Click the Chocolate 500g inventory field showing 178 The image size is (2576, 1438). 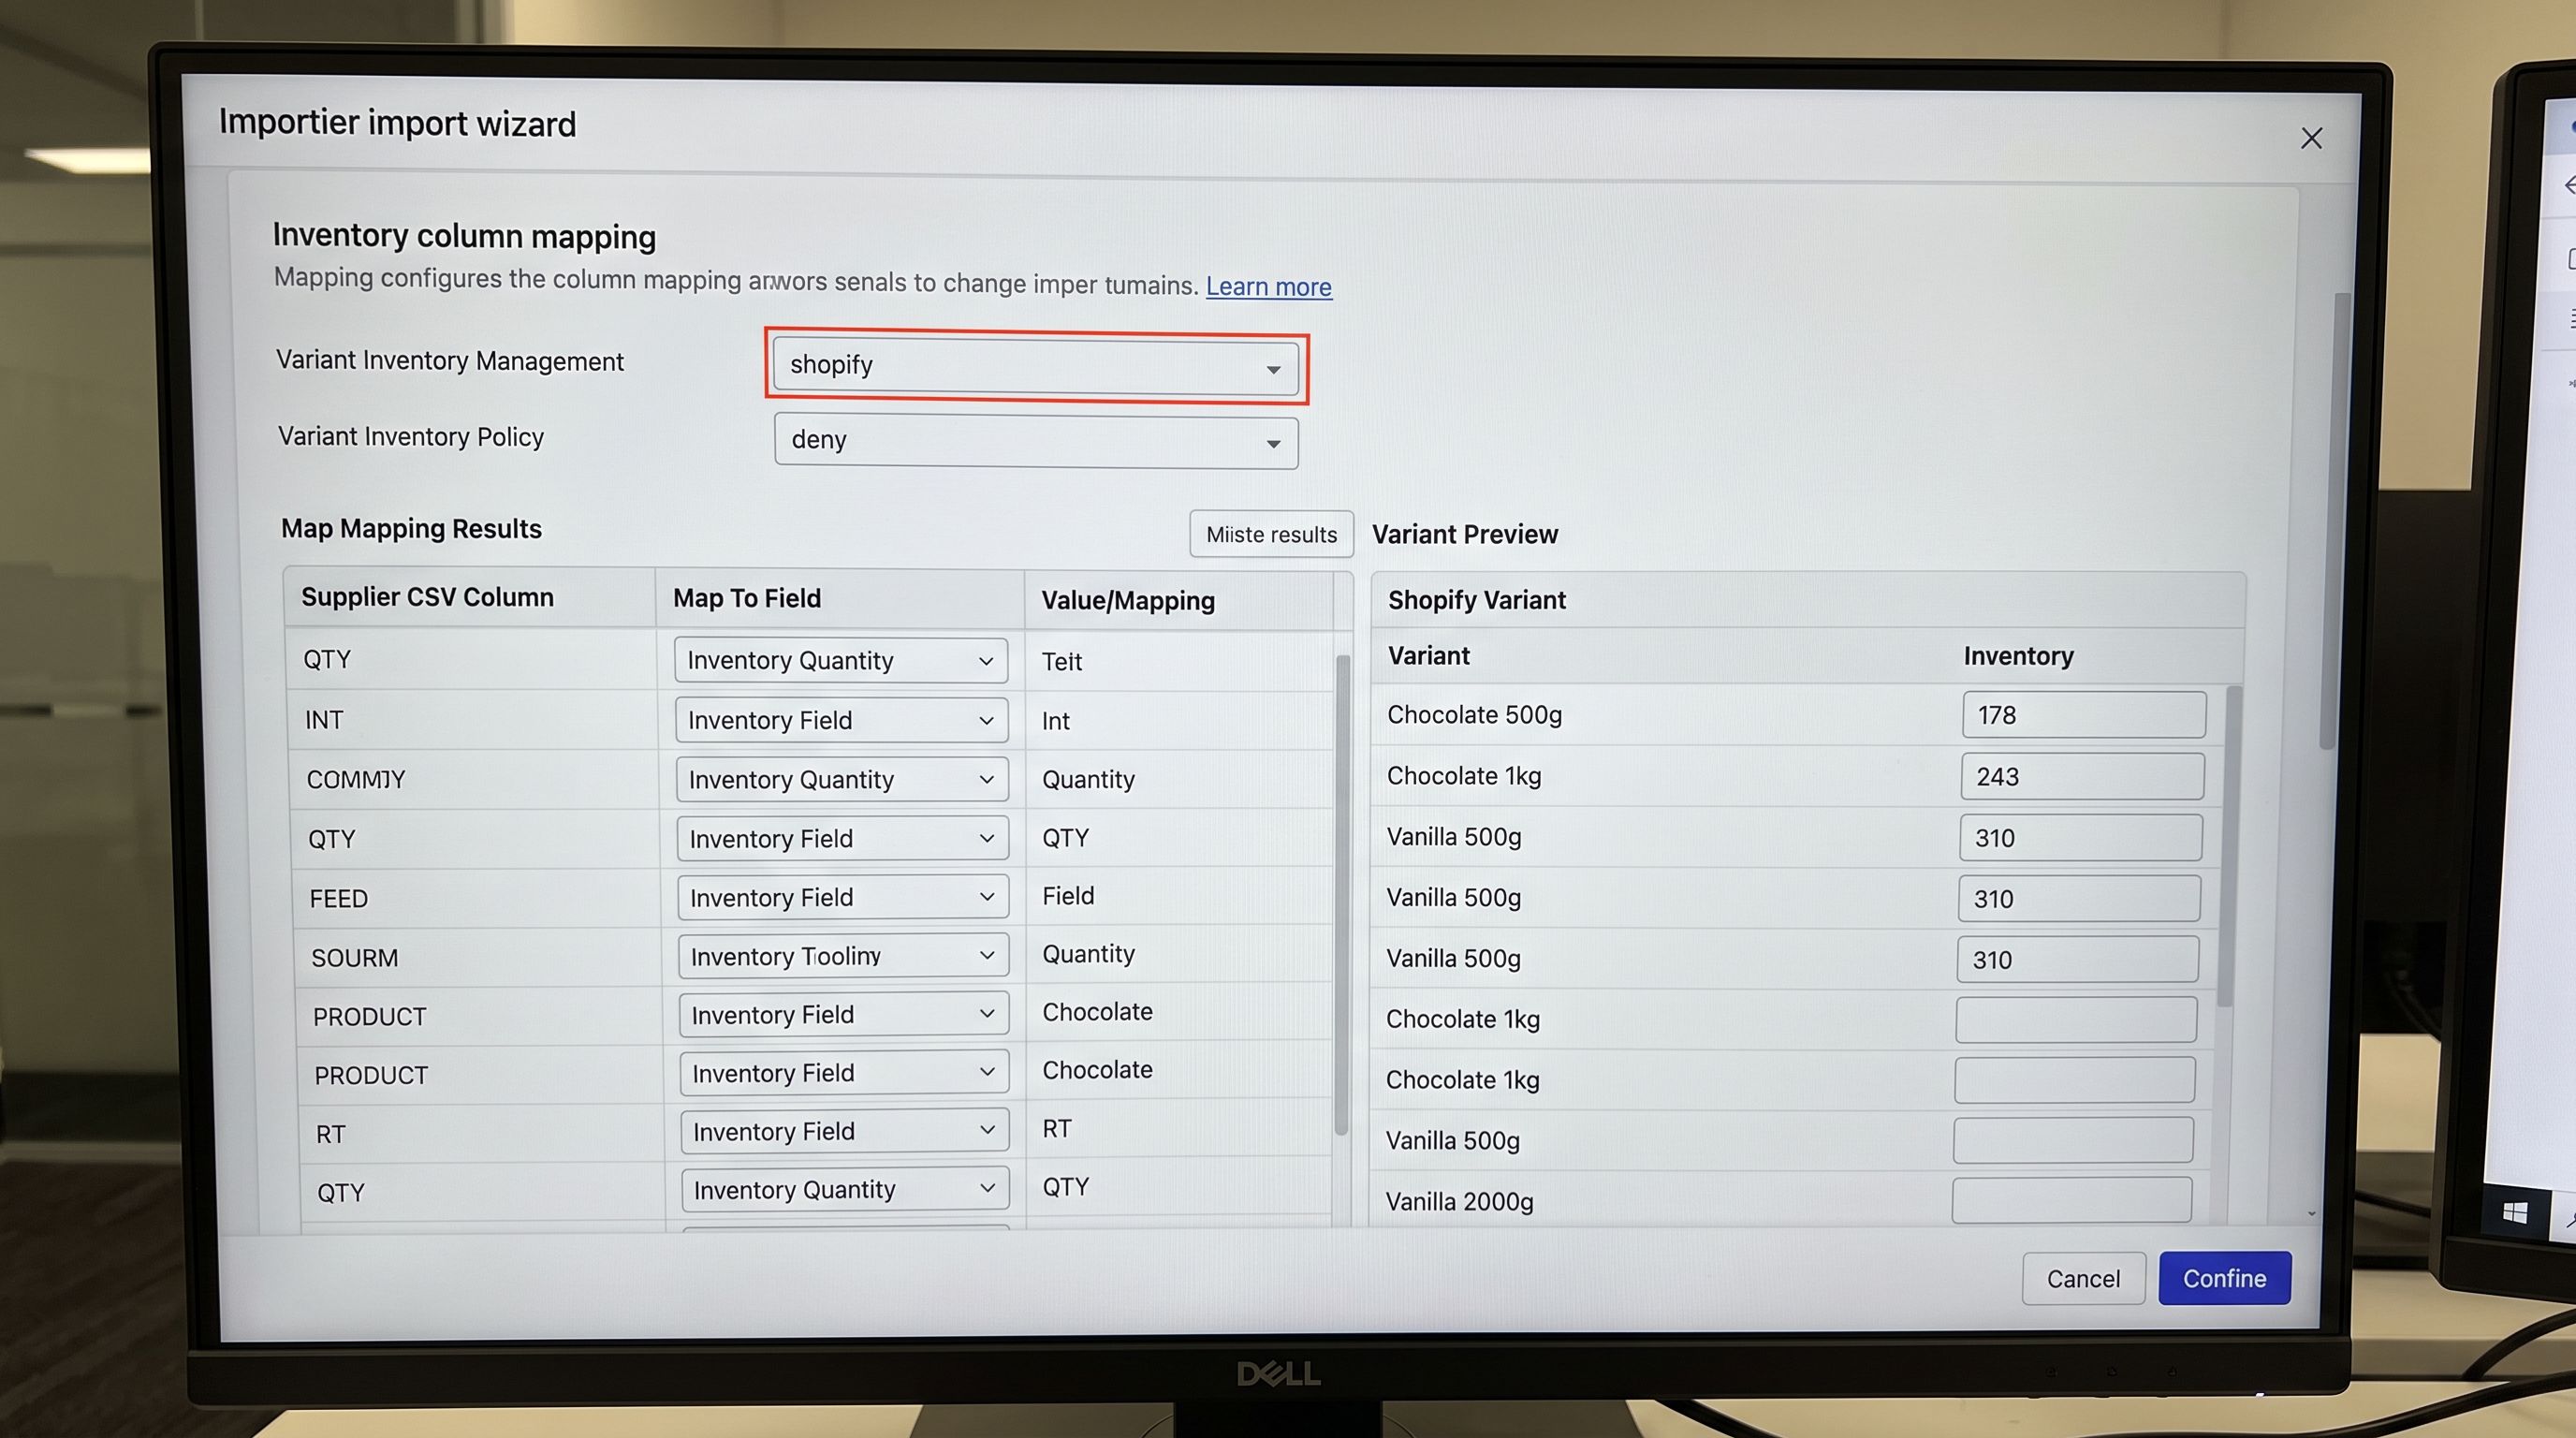pos(2083,715)
